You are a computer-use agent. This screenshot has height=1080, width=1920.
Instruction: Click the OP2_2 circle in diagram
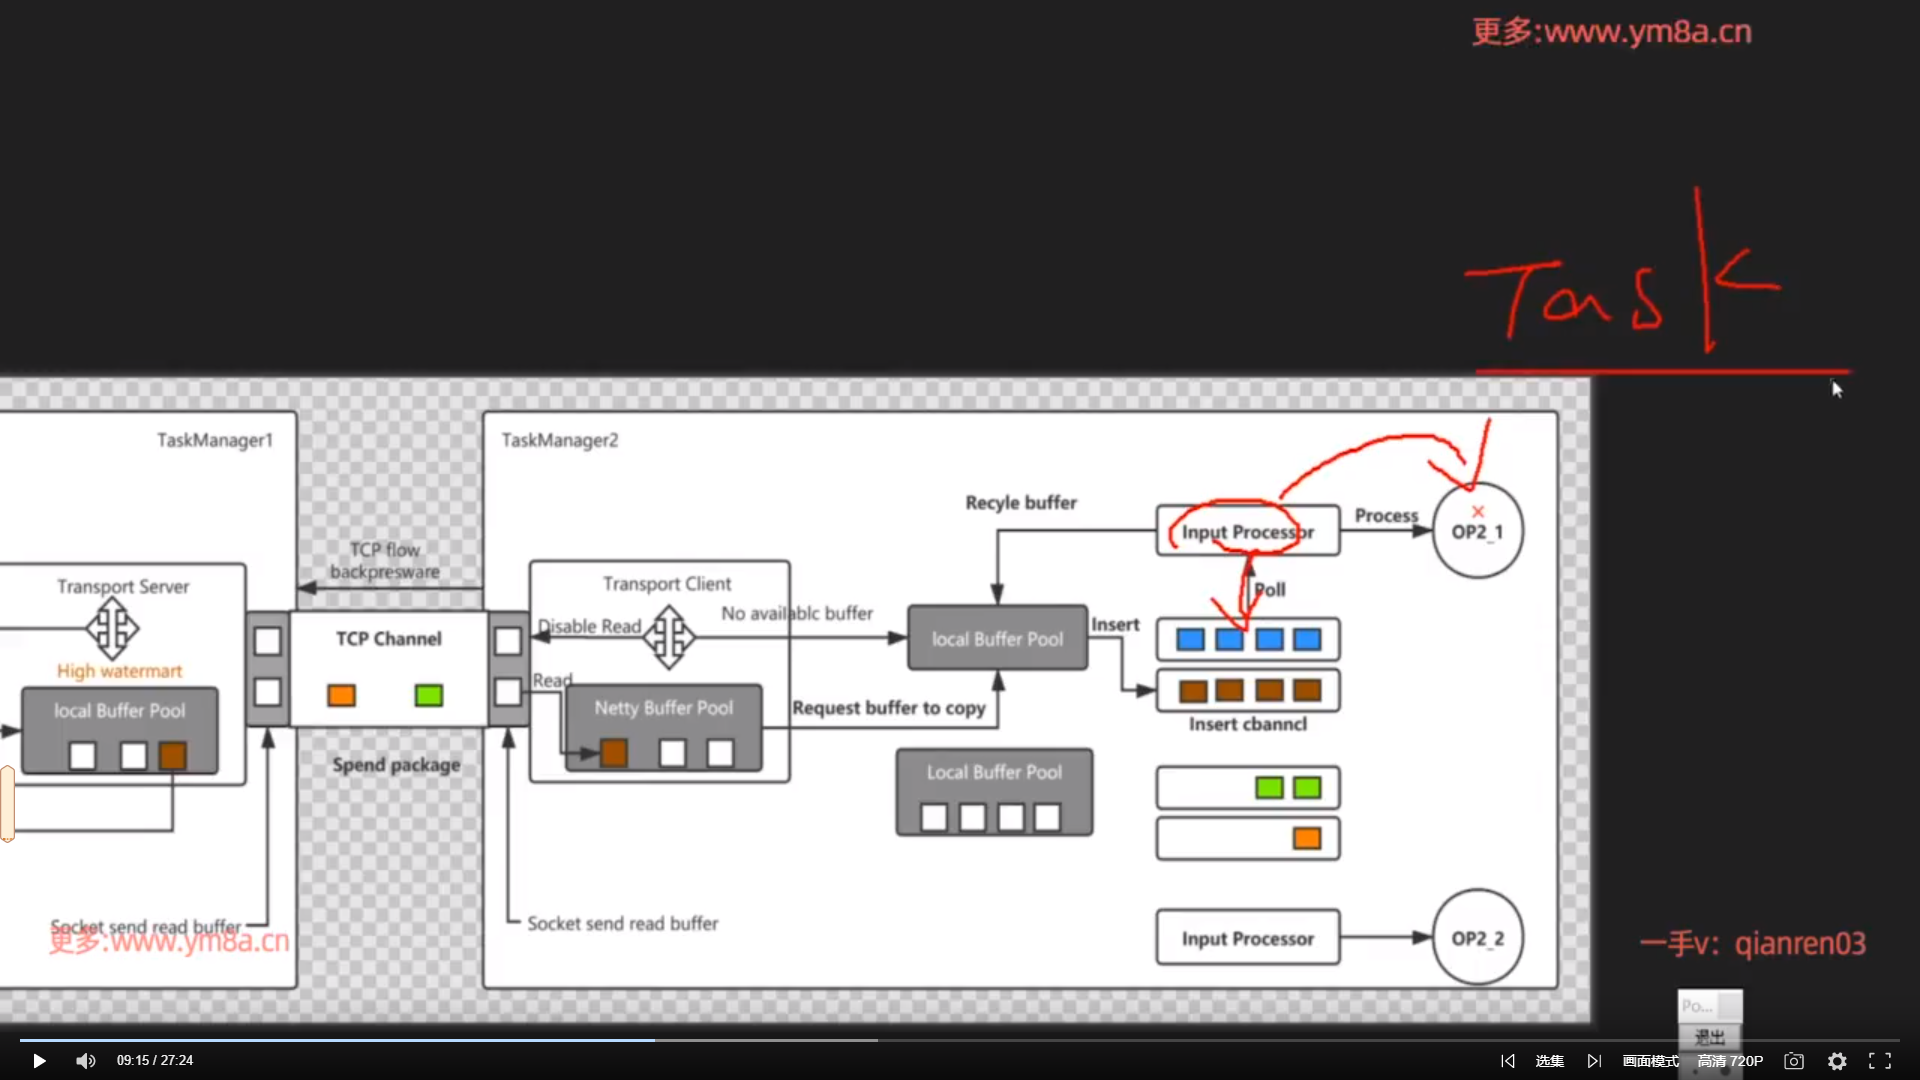coord(1478,938)
